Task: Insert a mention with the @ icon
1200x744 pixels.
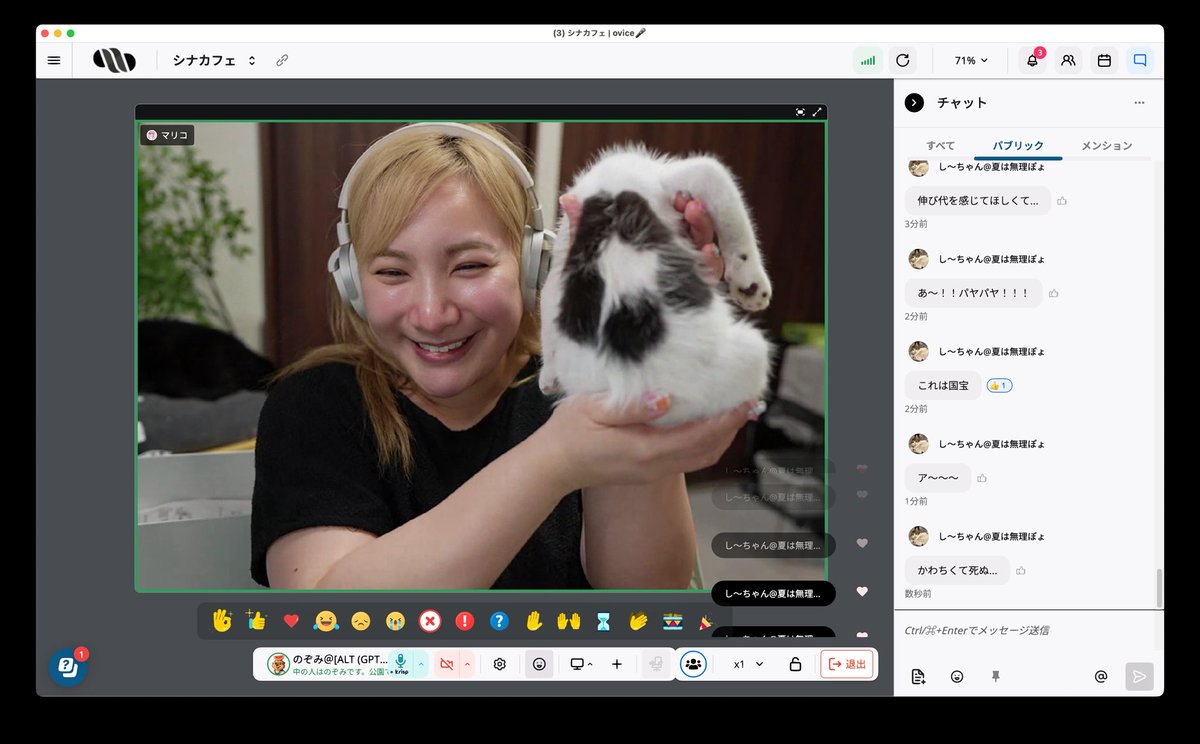Action: 1101,677
